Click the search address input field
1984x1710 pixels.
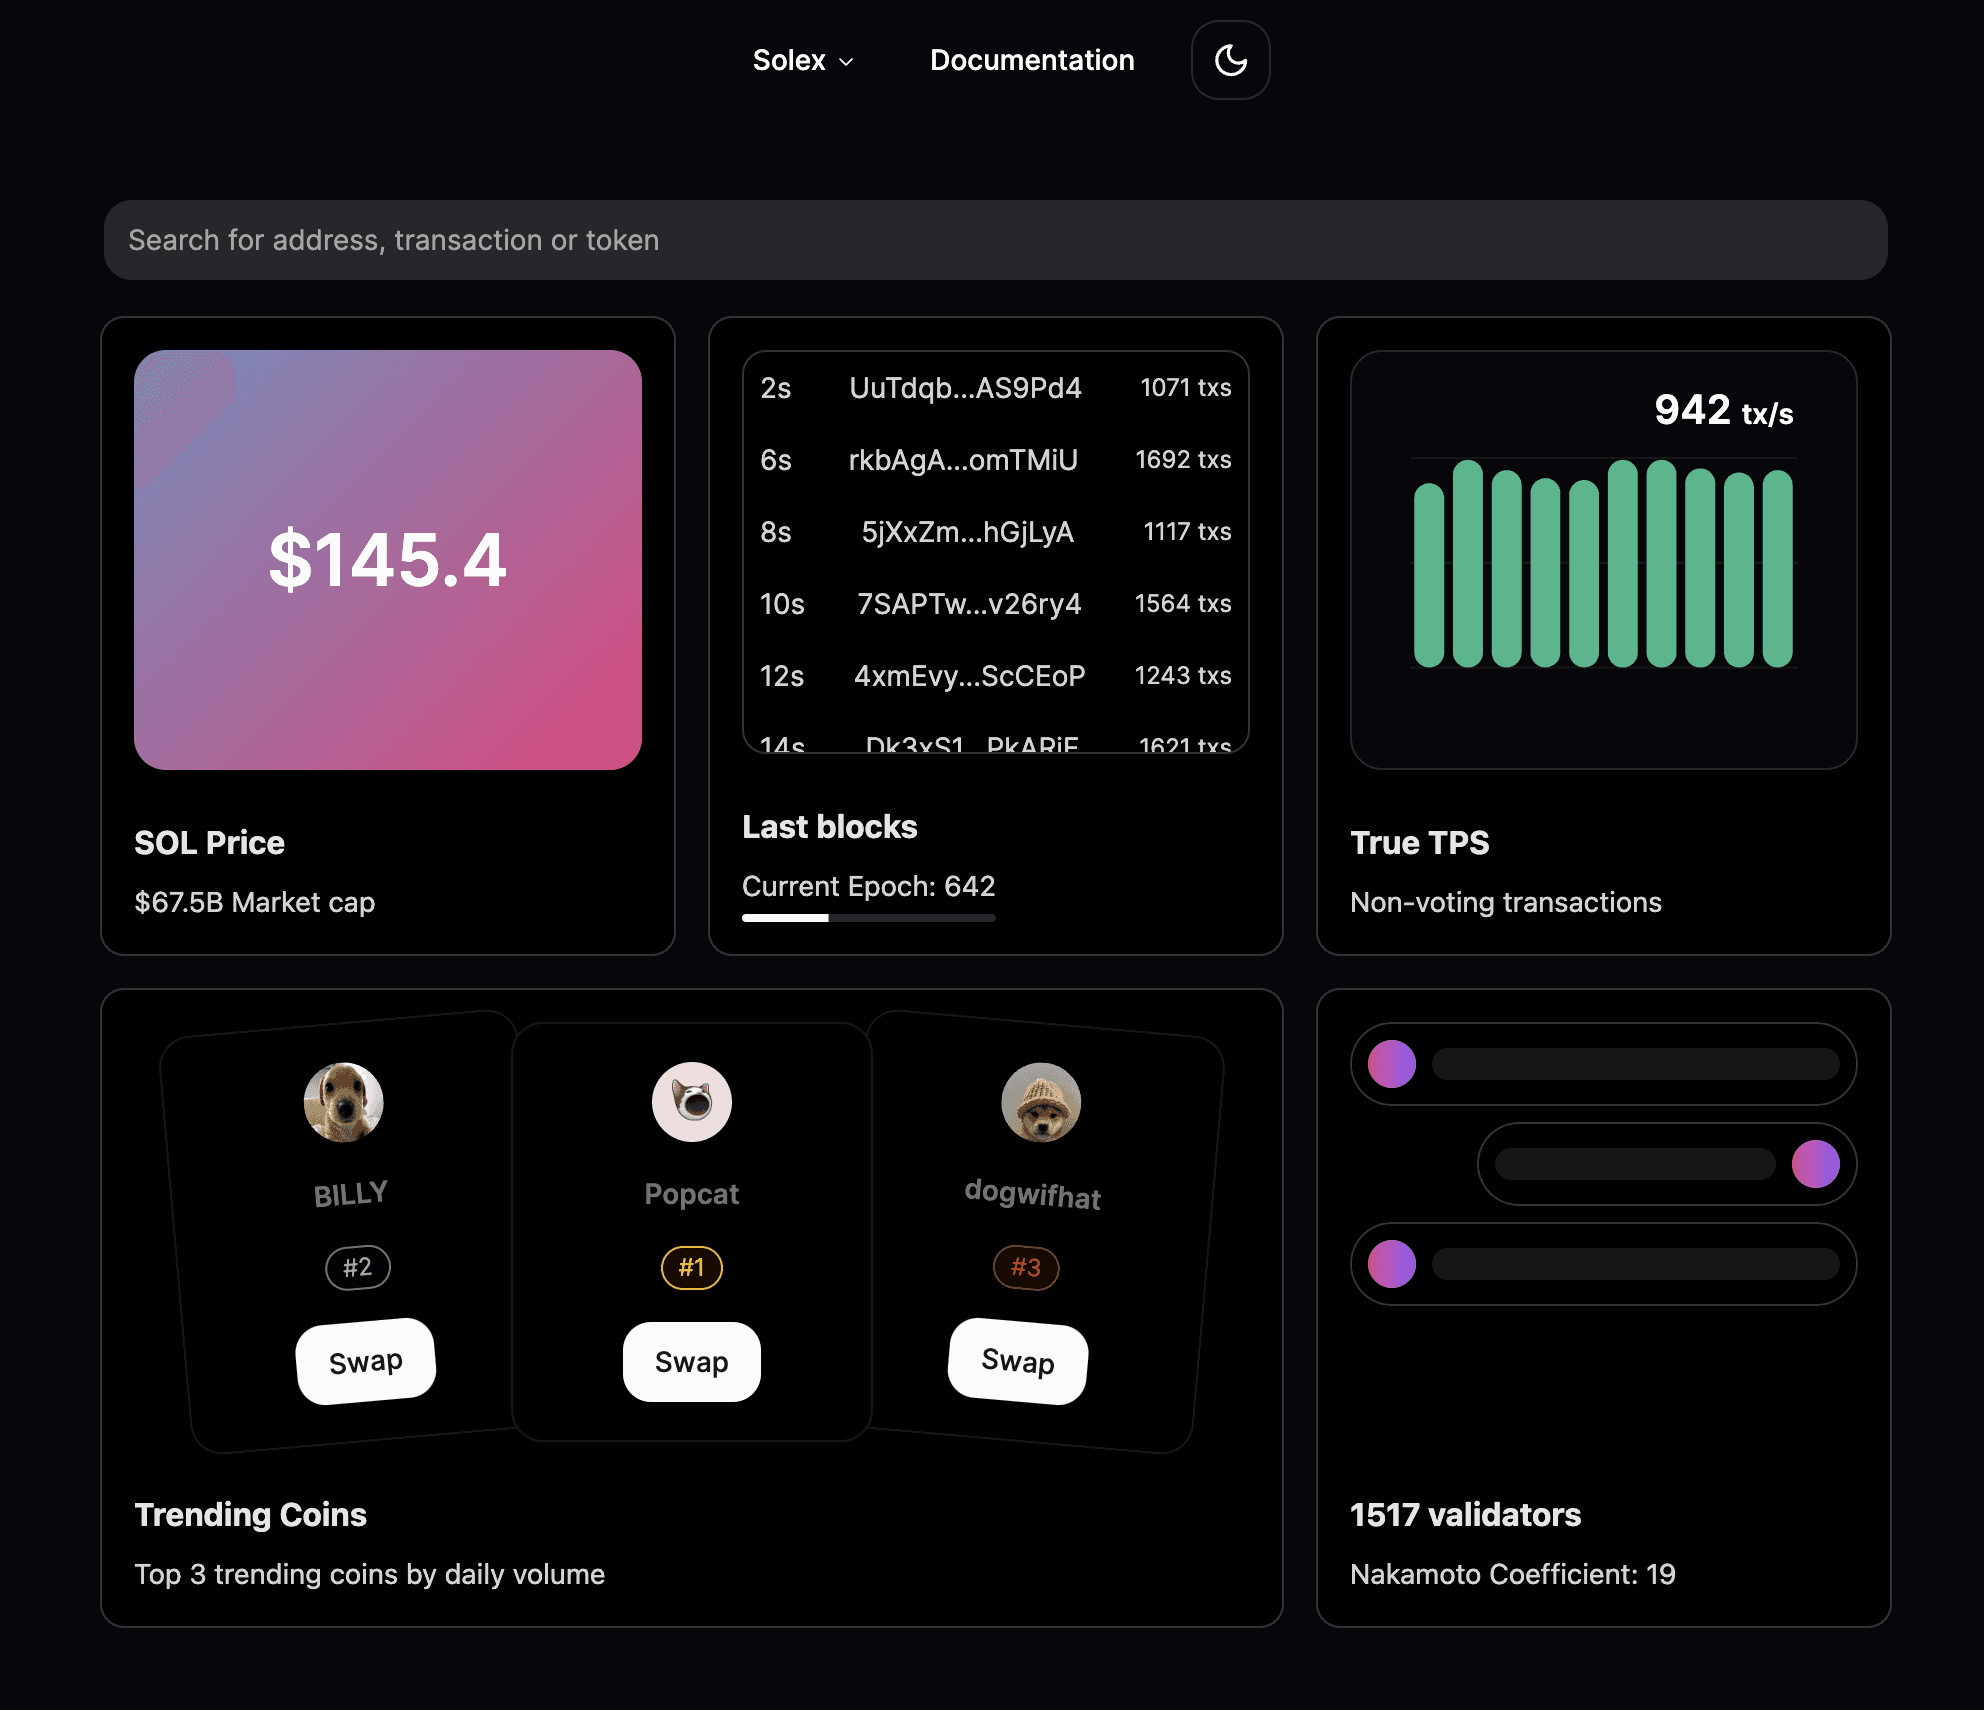point(995,240)
